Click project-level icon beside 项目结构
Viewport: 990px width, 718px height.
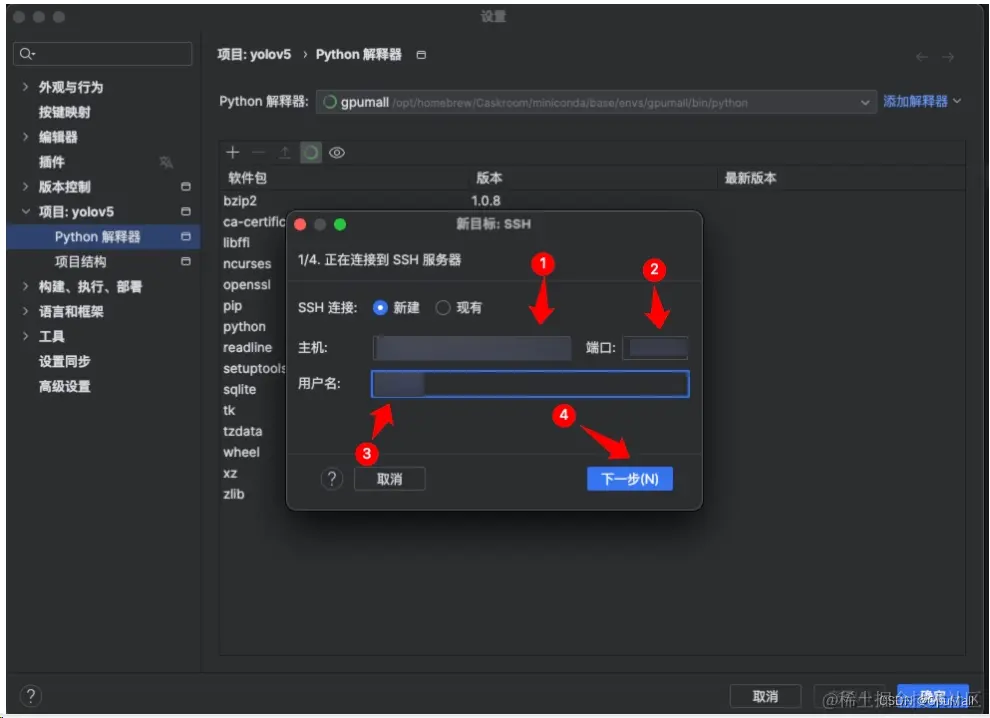[186, 261]
